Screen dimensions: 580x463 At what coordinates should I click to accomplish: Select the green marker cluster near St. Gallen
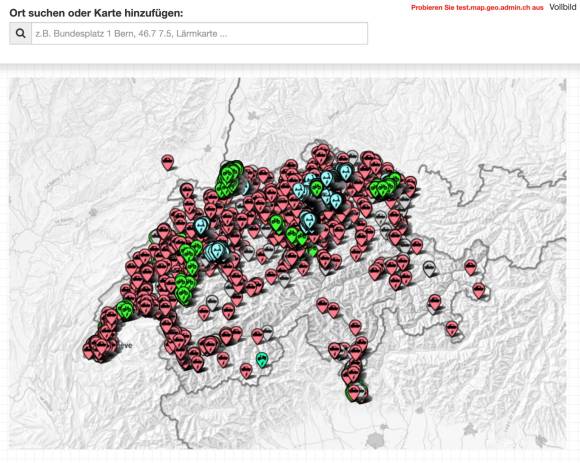385,186
